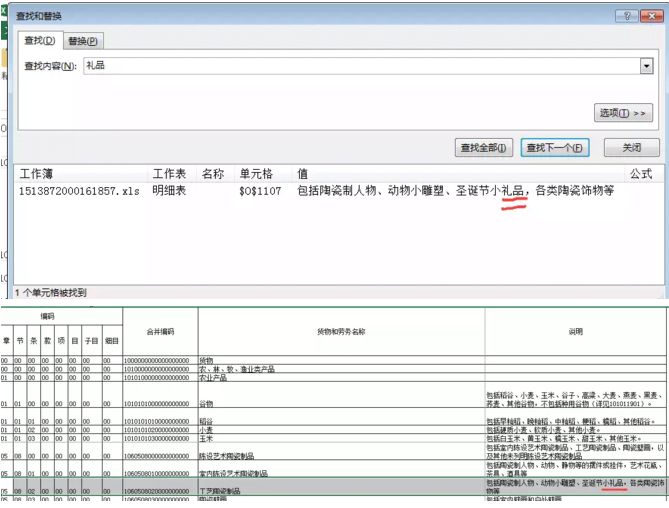This screenshot has width=669, height=508.
Task: Sort results by 工作表 column header
Action: pyautogui.click(x=168, y=174)
